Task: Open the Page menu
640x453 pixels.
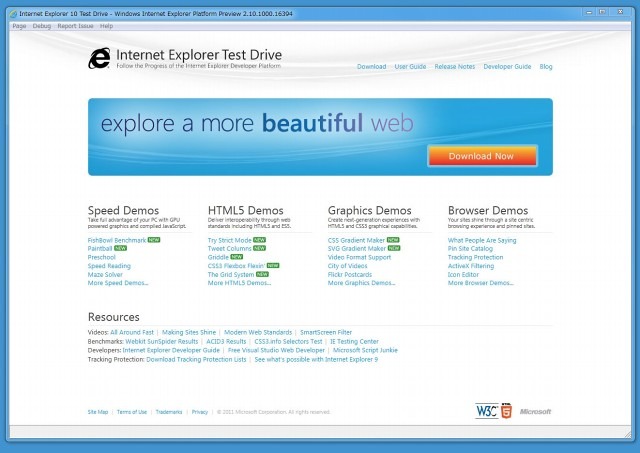Action: tap(19, 26)
